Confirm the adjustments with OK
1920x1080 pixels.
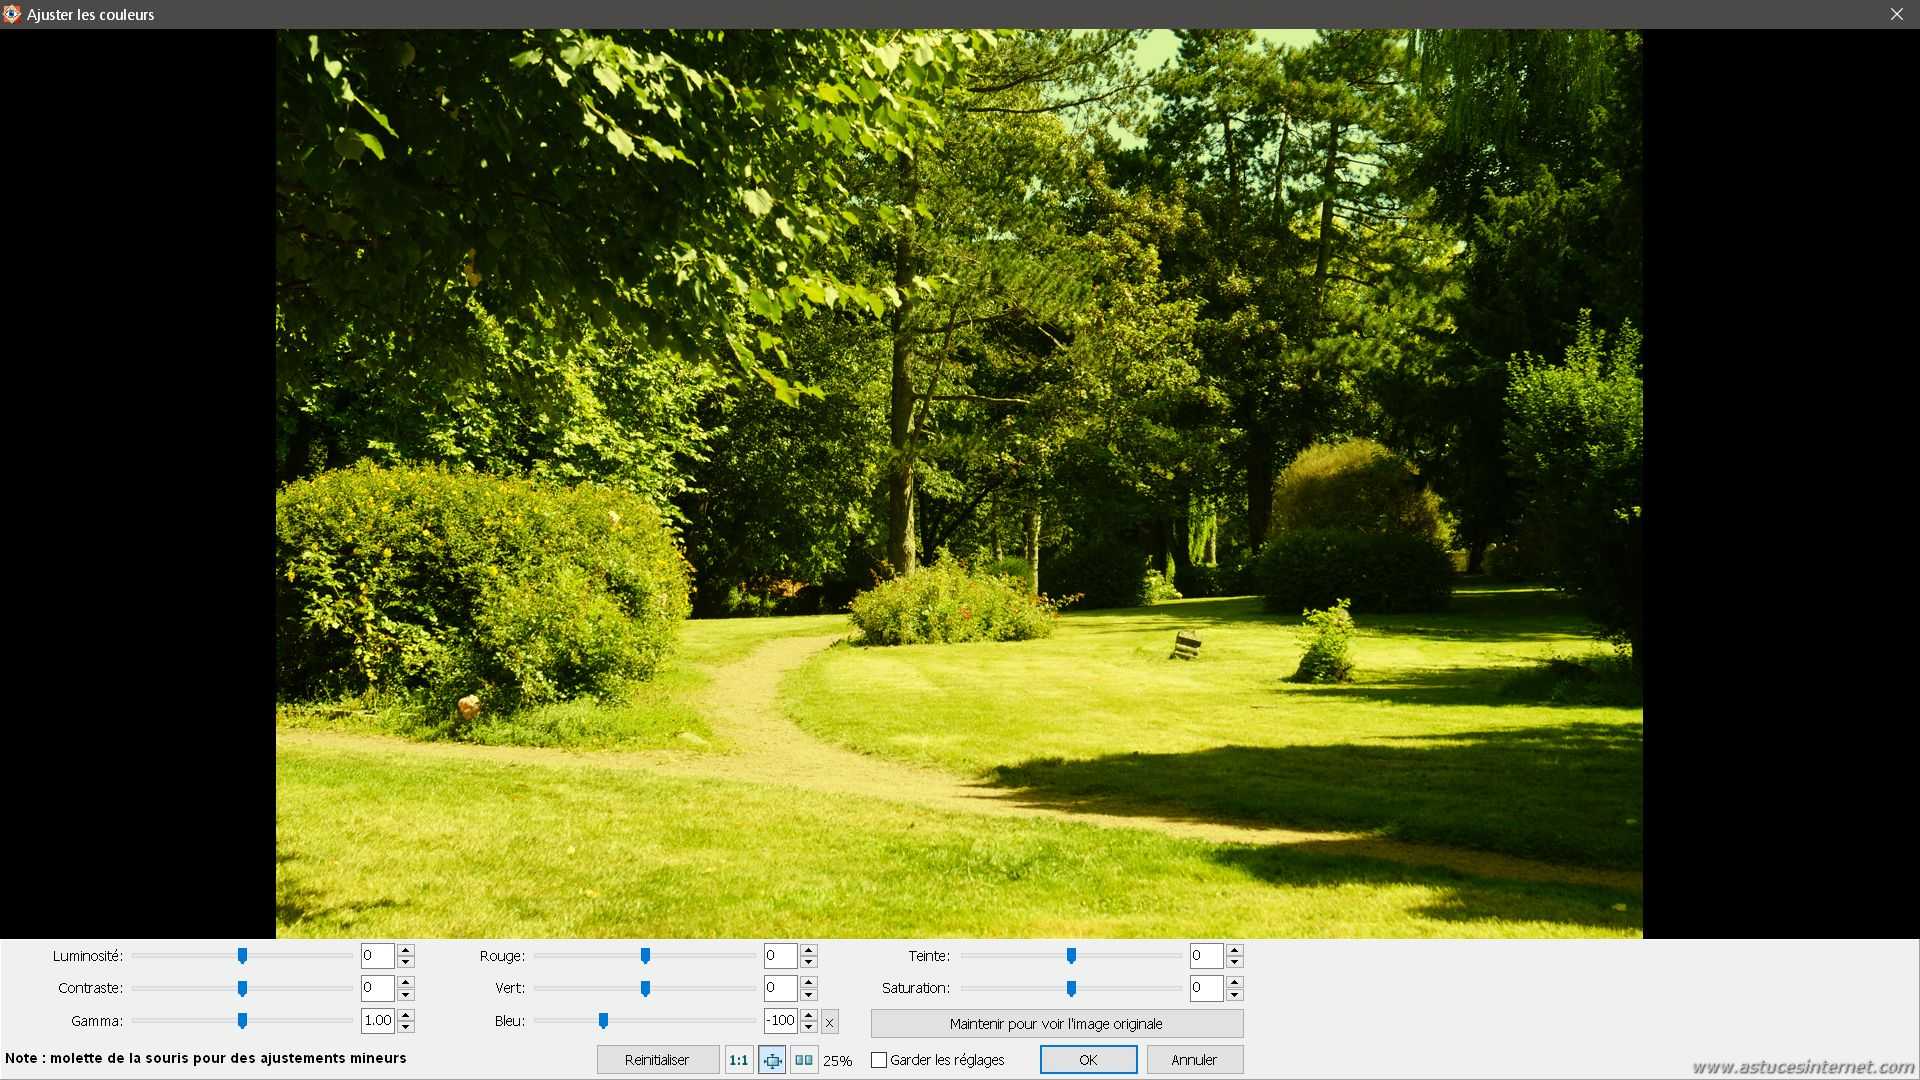pyautogui.click(x=1088, y=1060)
